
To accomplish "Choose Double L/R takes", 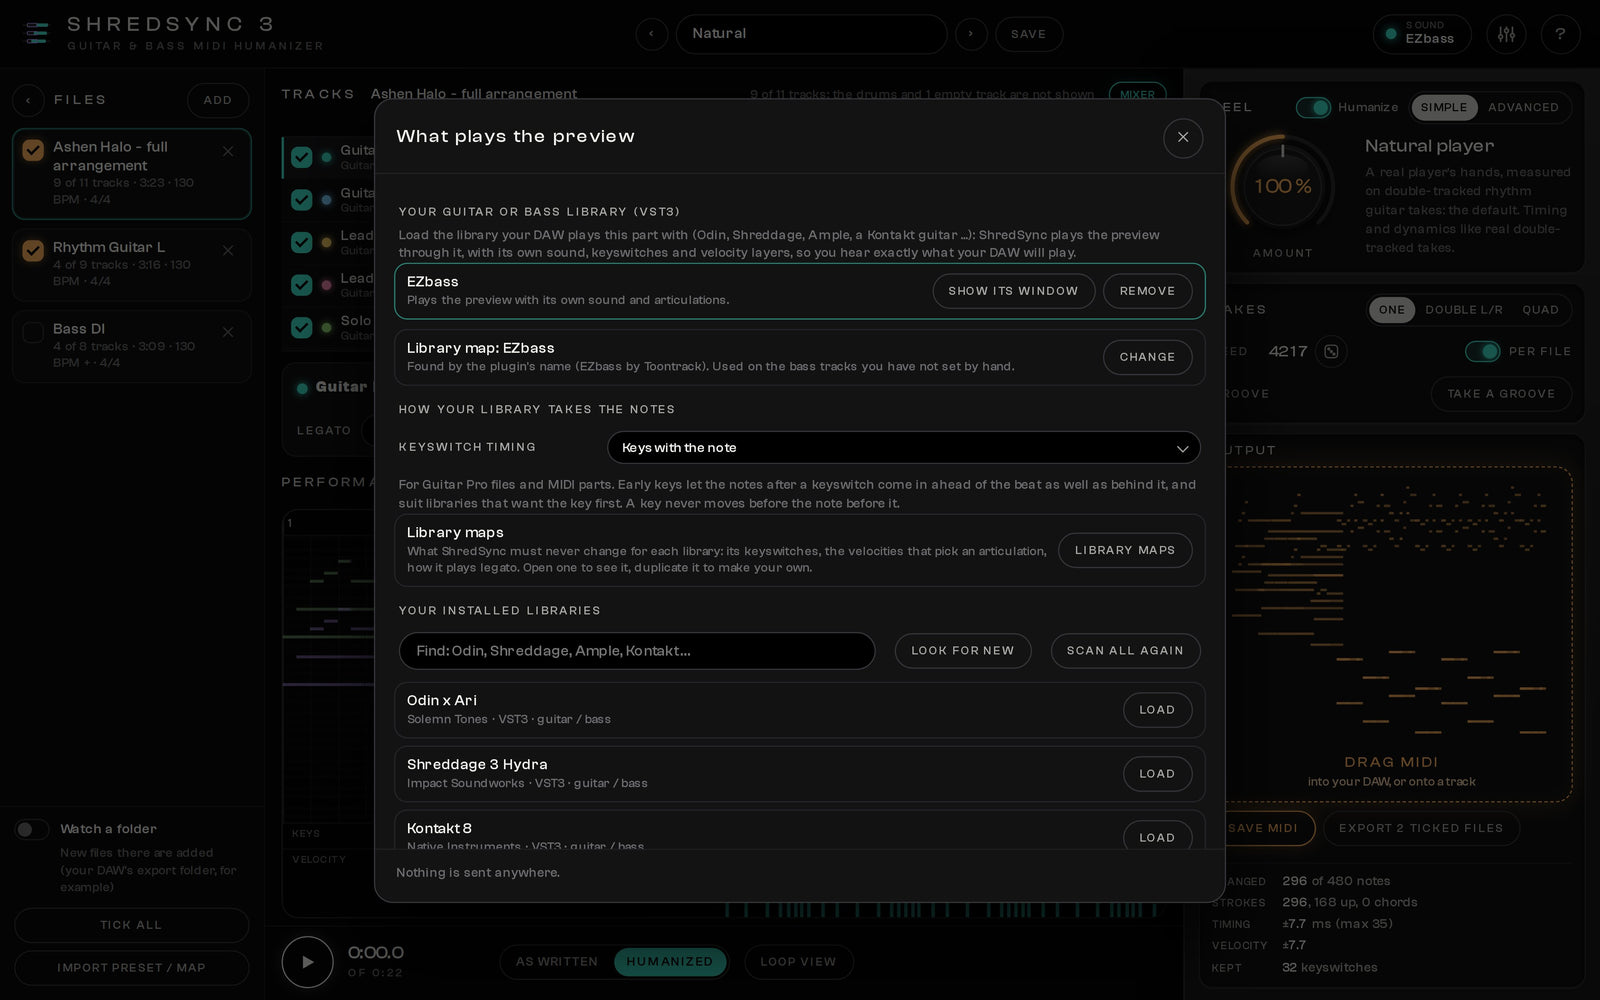I will coord(1464,310).
